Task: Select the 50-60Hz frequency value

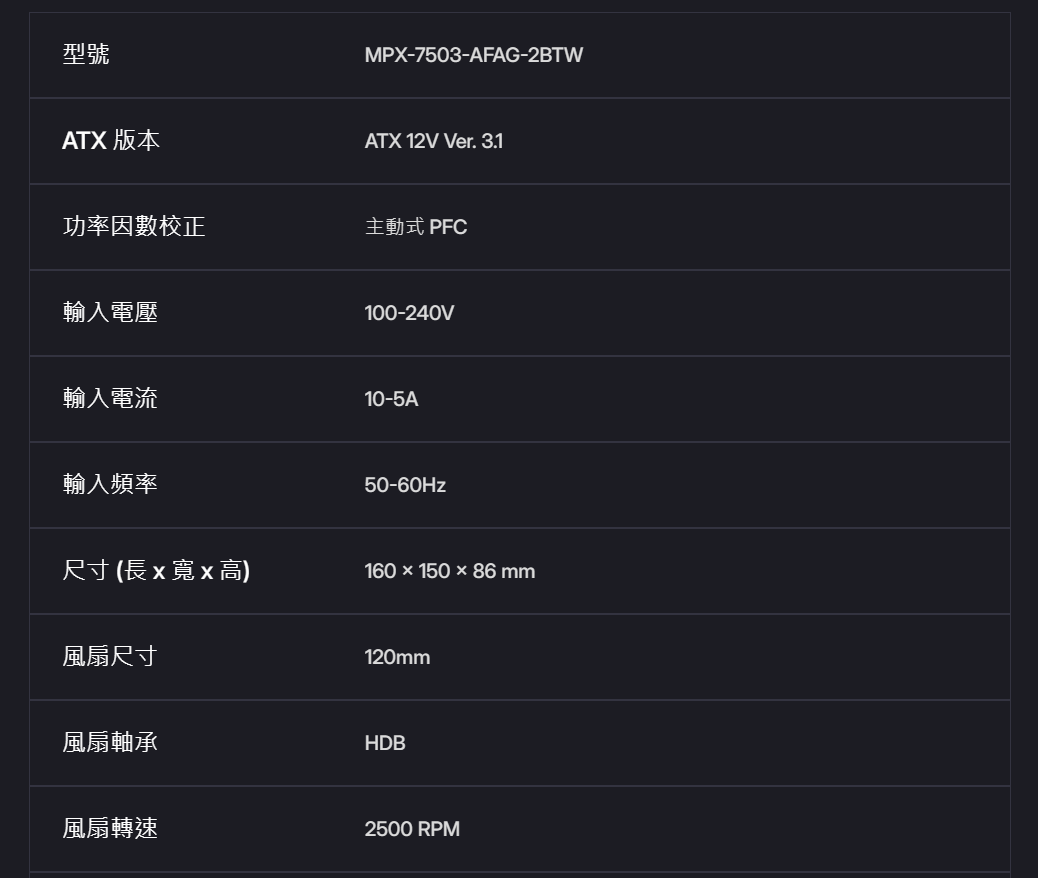Action: (405, 485)
